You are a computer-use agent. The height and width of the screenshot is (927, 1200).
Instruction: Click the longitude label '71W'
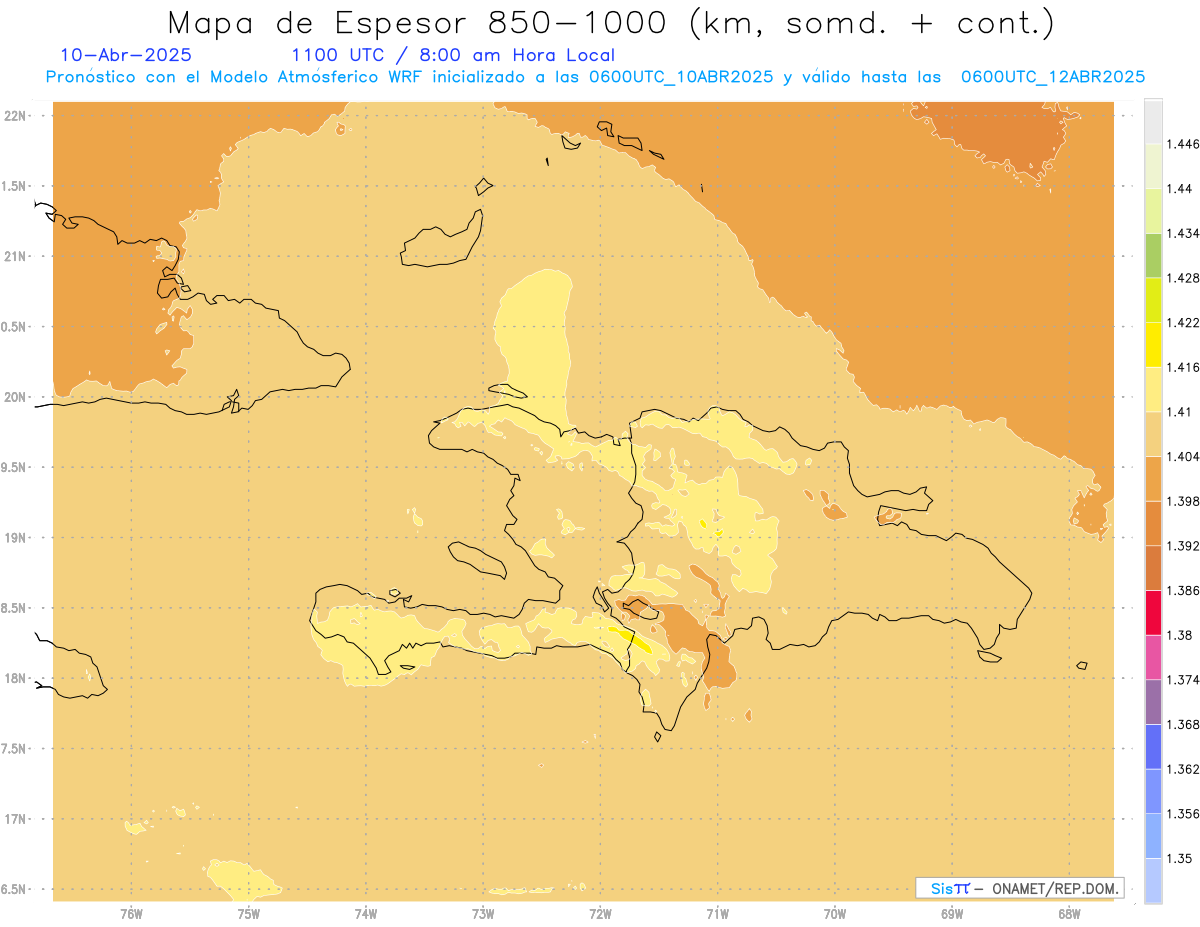pyautogui.click(x=717, y=914)
